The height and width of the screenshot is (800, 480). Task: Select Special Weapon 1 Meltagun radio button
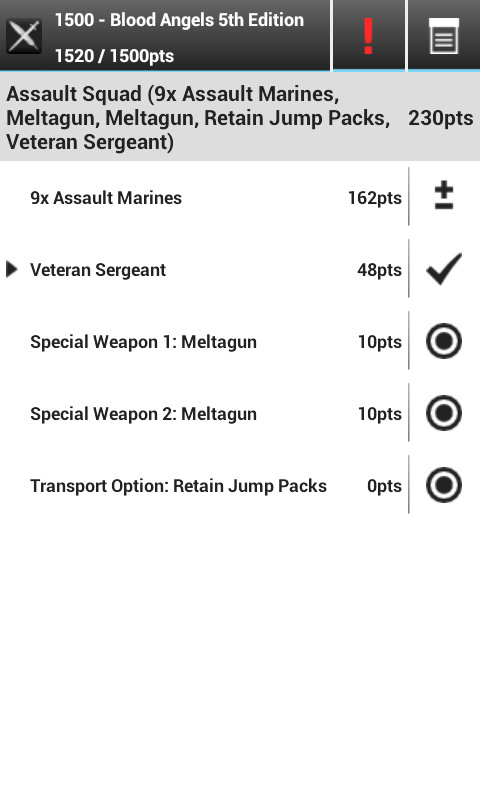pos(444,340)
